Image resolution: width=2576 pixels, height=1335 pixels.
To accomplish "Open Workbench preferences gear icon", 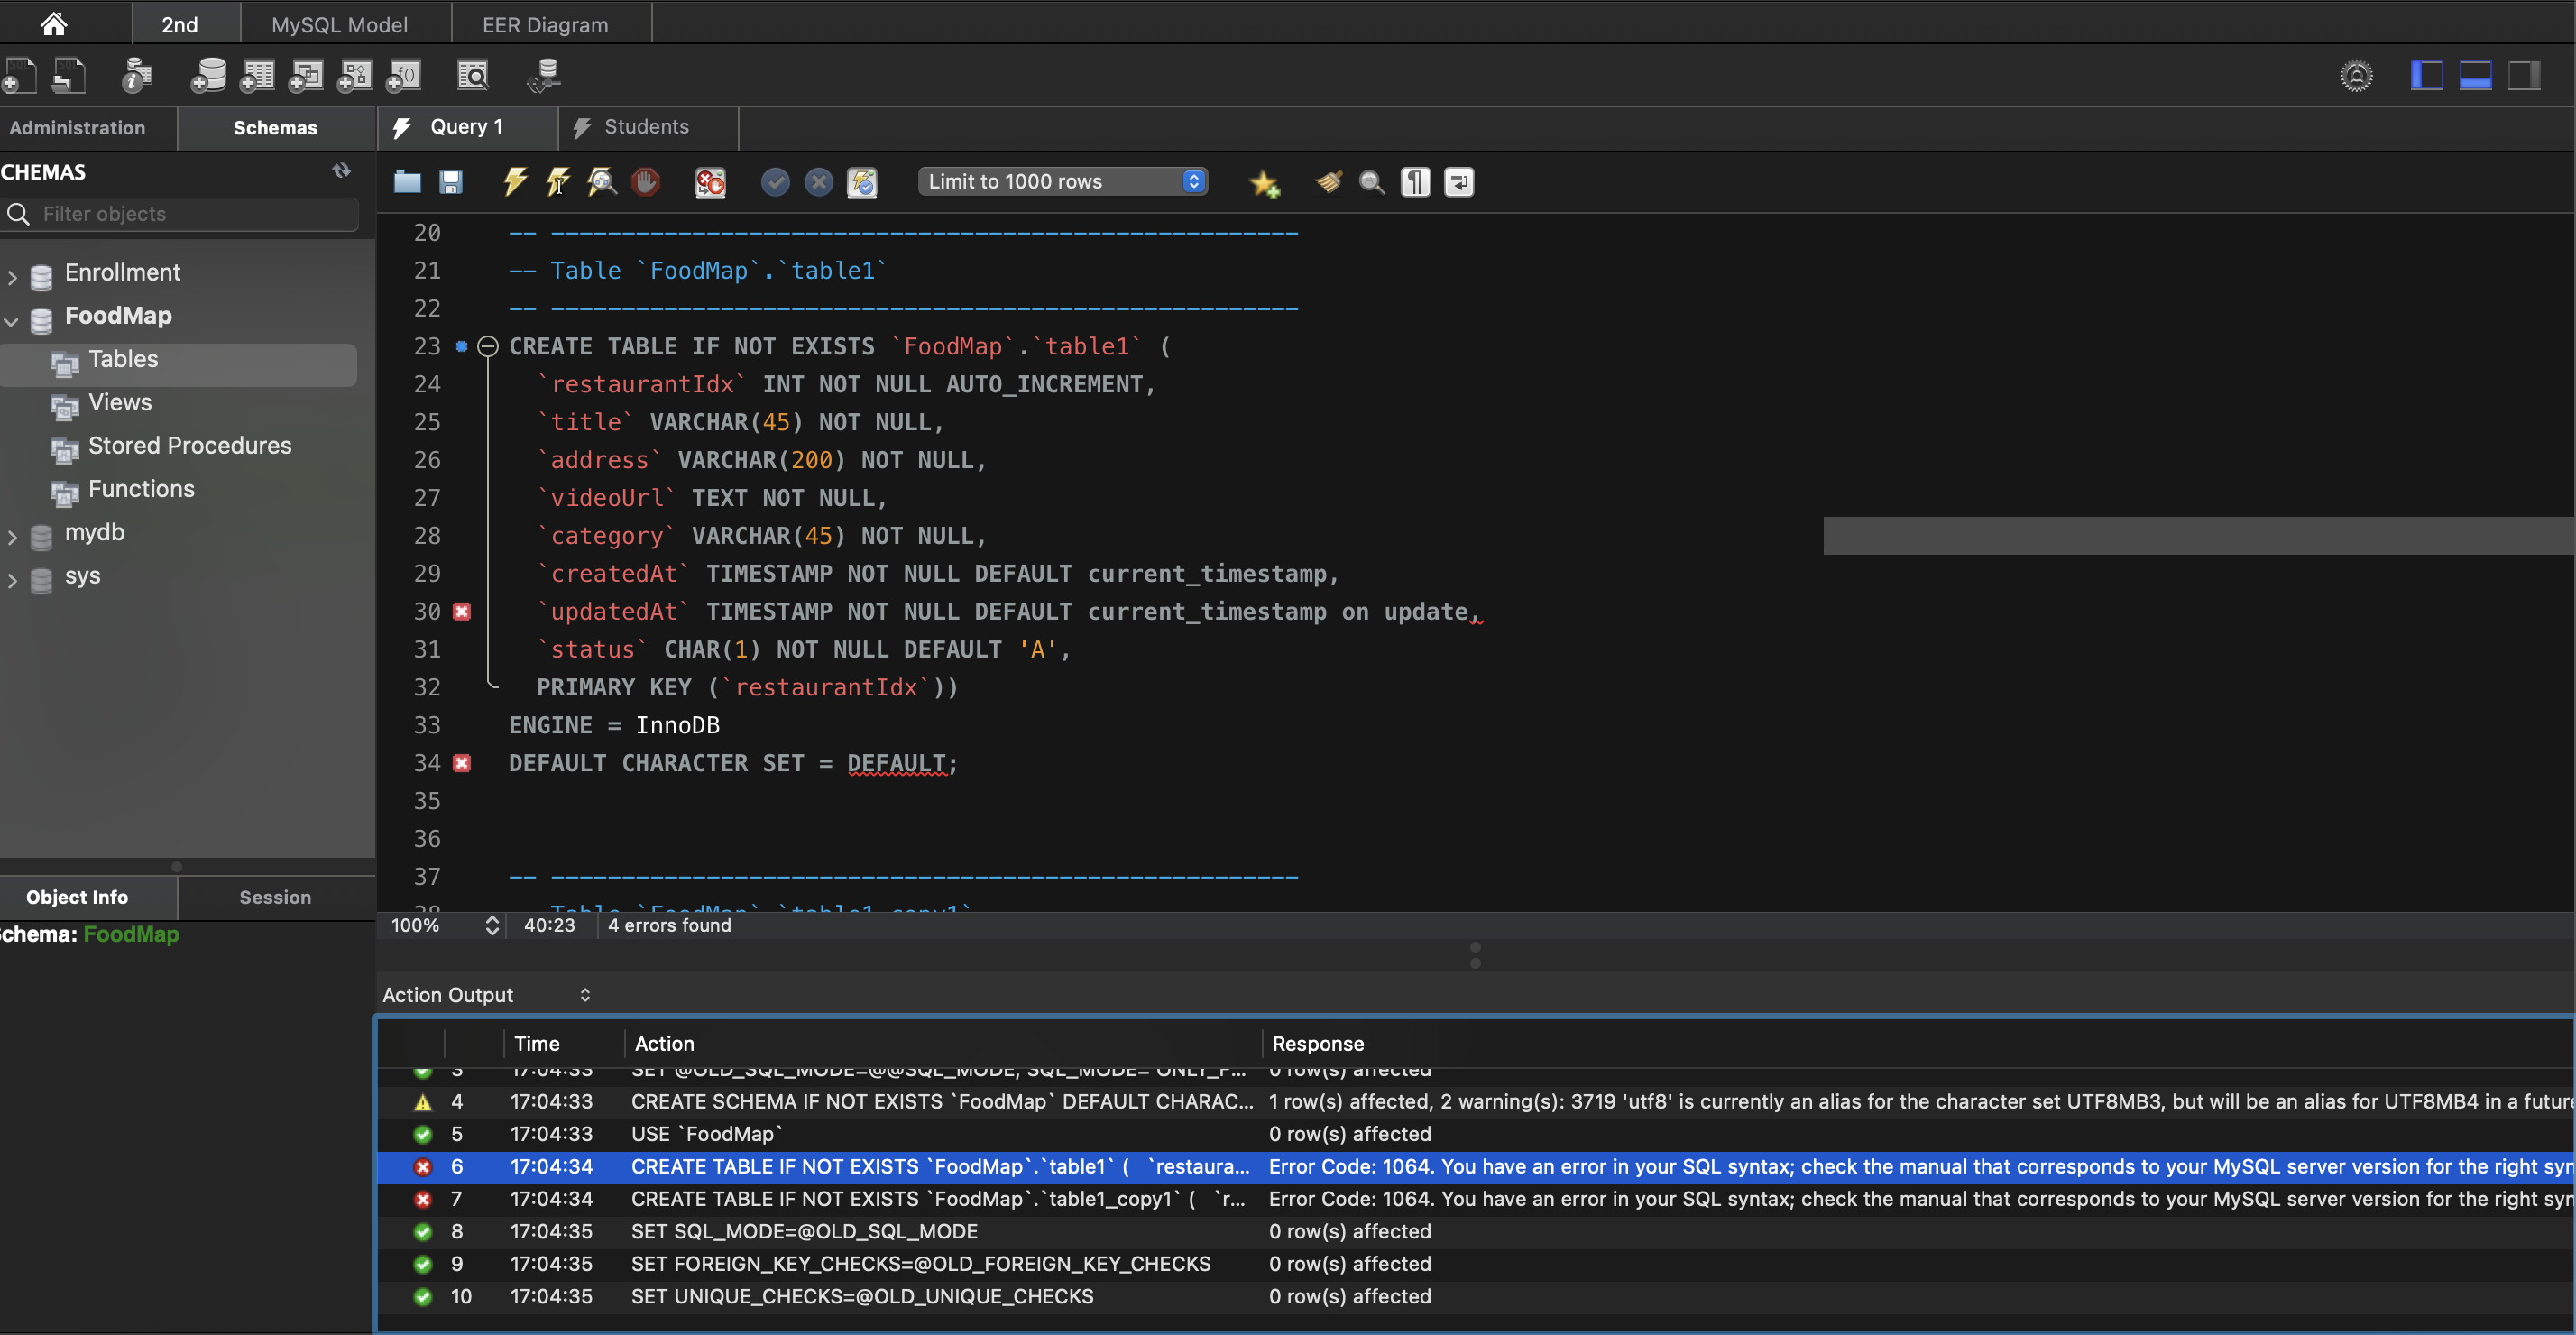I will [2356, 75].
